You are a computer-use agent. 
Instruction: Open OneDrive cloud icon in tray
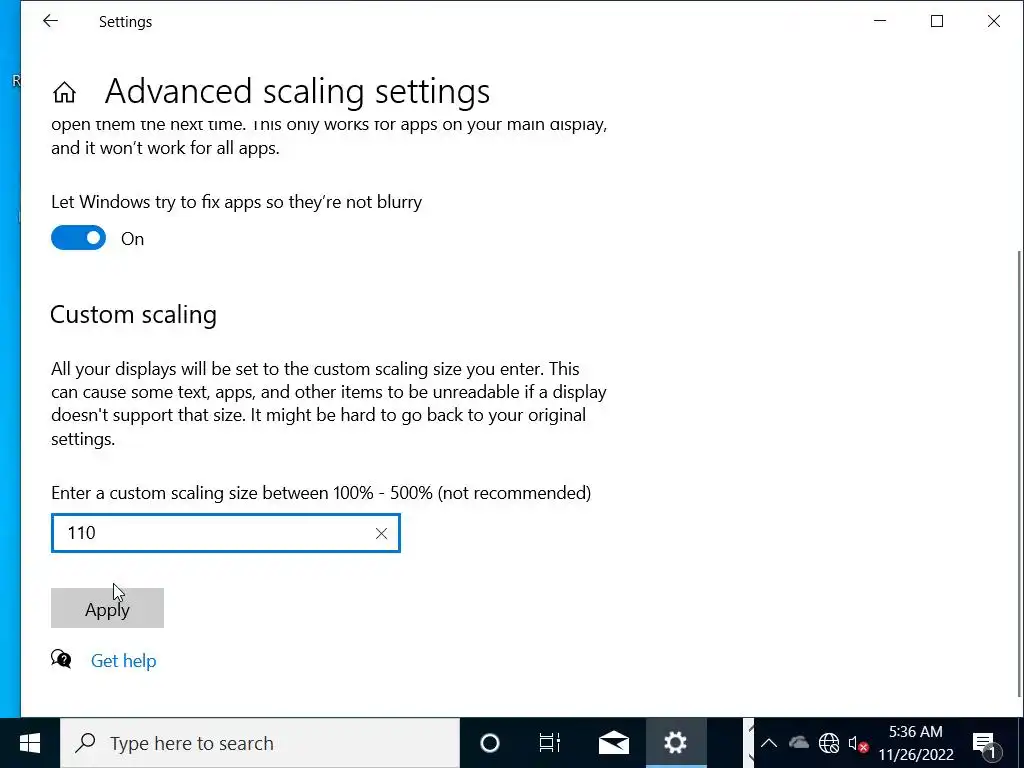point(799,743)
